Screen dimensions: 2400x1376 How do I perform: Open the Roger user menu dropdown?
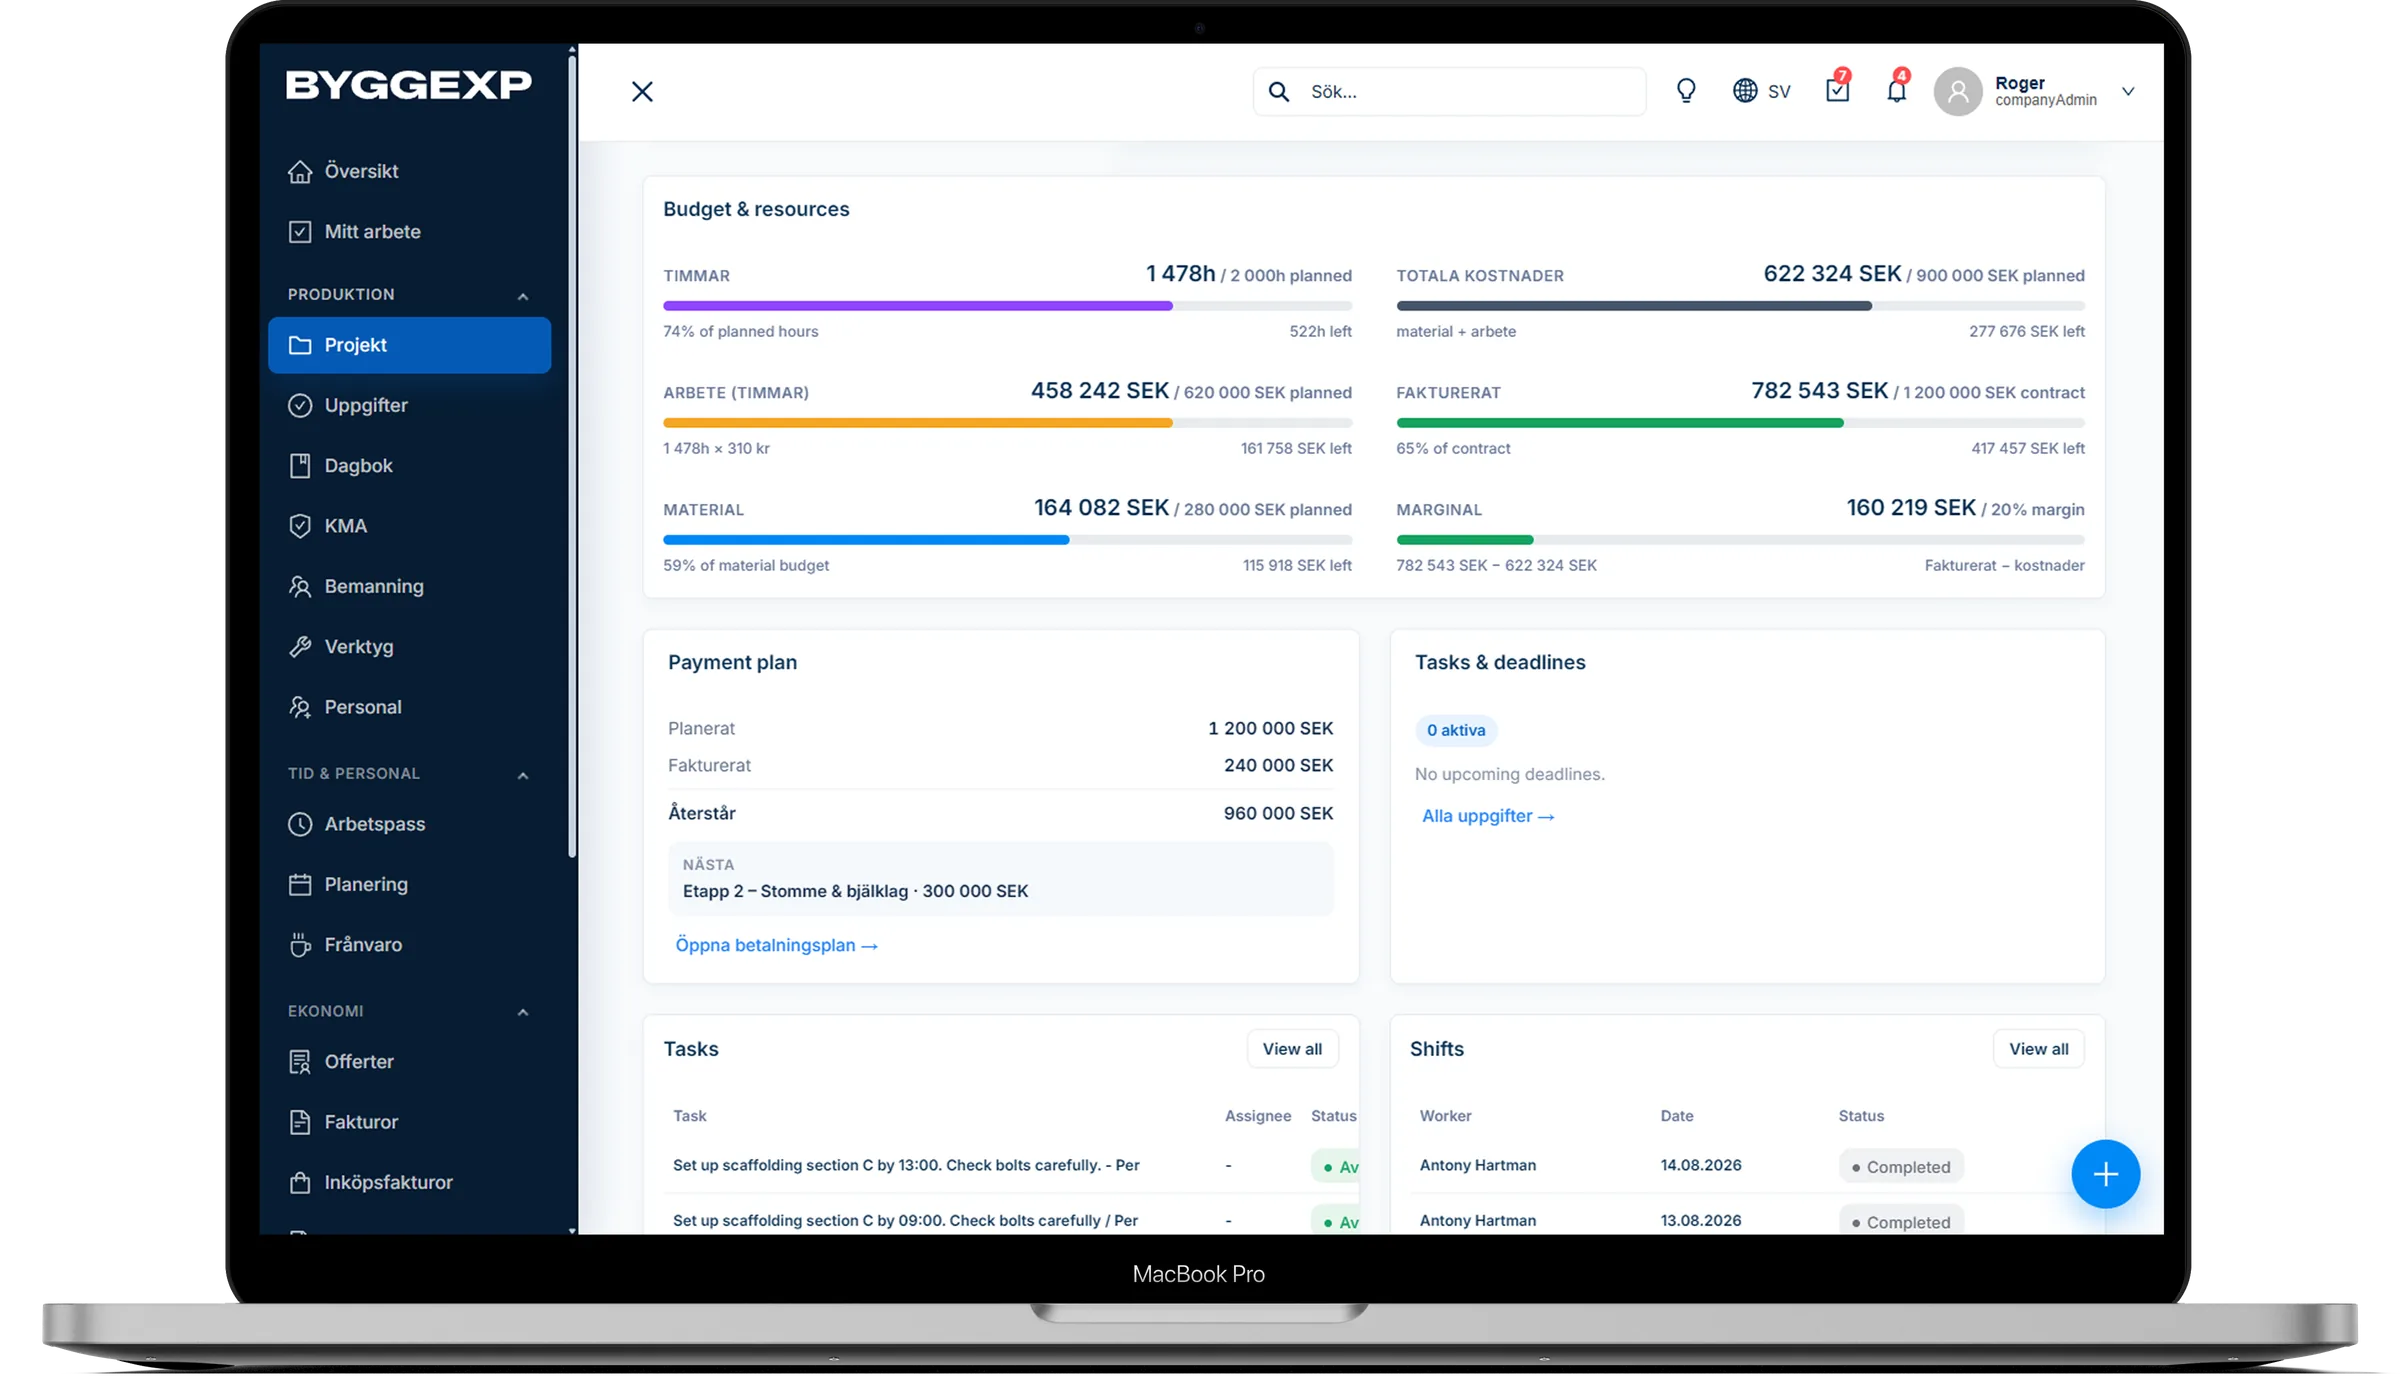pyautogui.click(x=2129, y=91)
